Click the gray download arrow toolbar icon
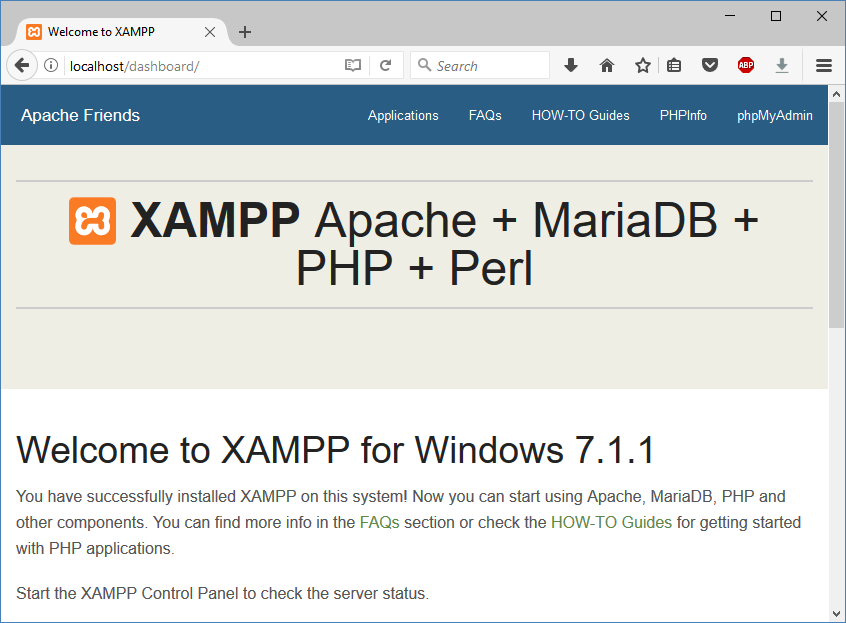Image resolution: width=846 pixels, height=623 pixels. (x=782, y=66)
